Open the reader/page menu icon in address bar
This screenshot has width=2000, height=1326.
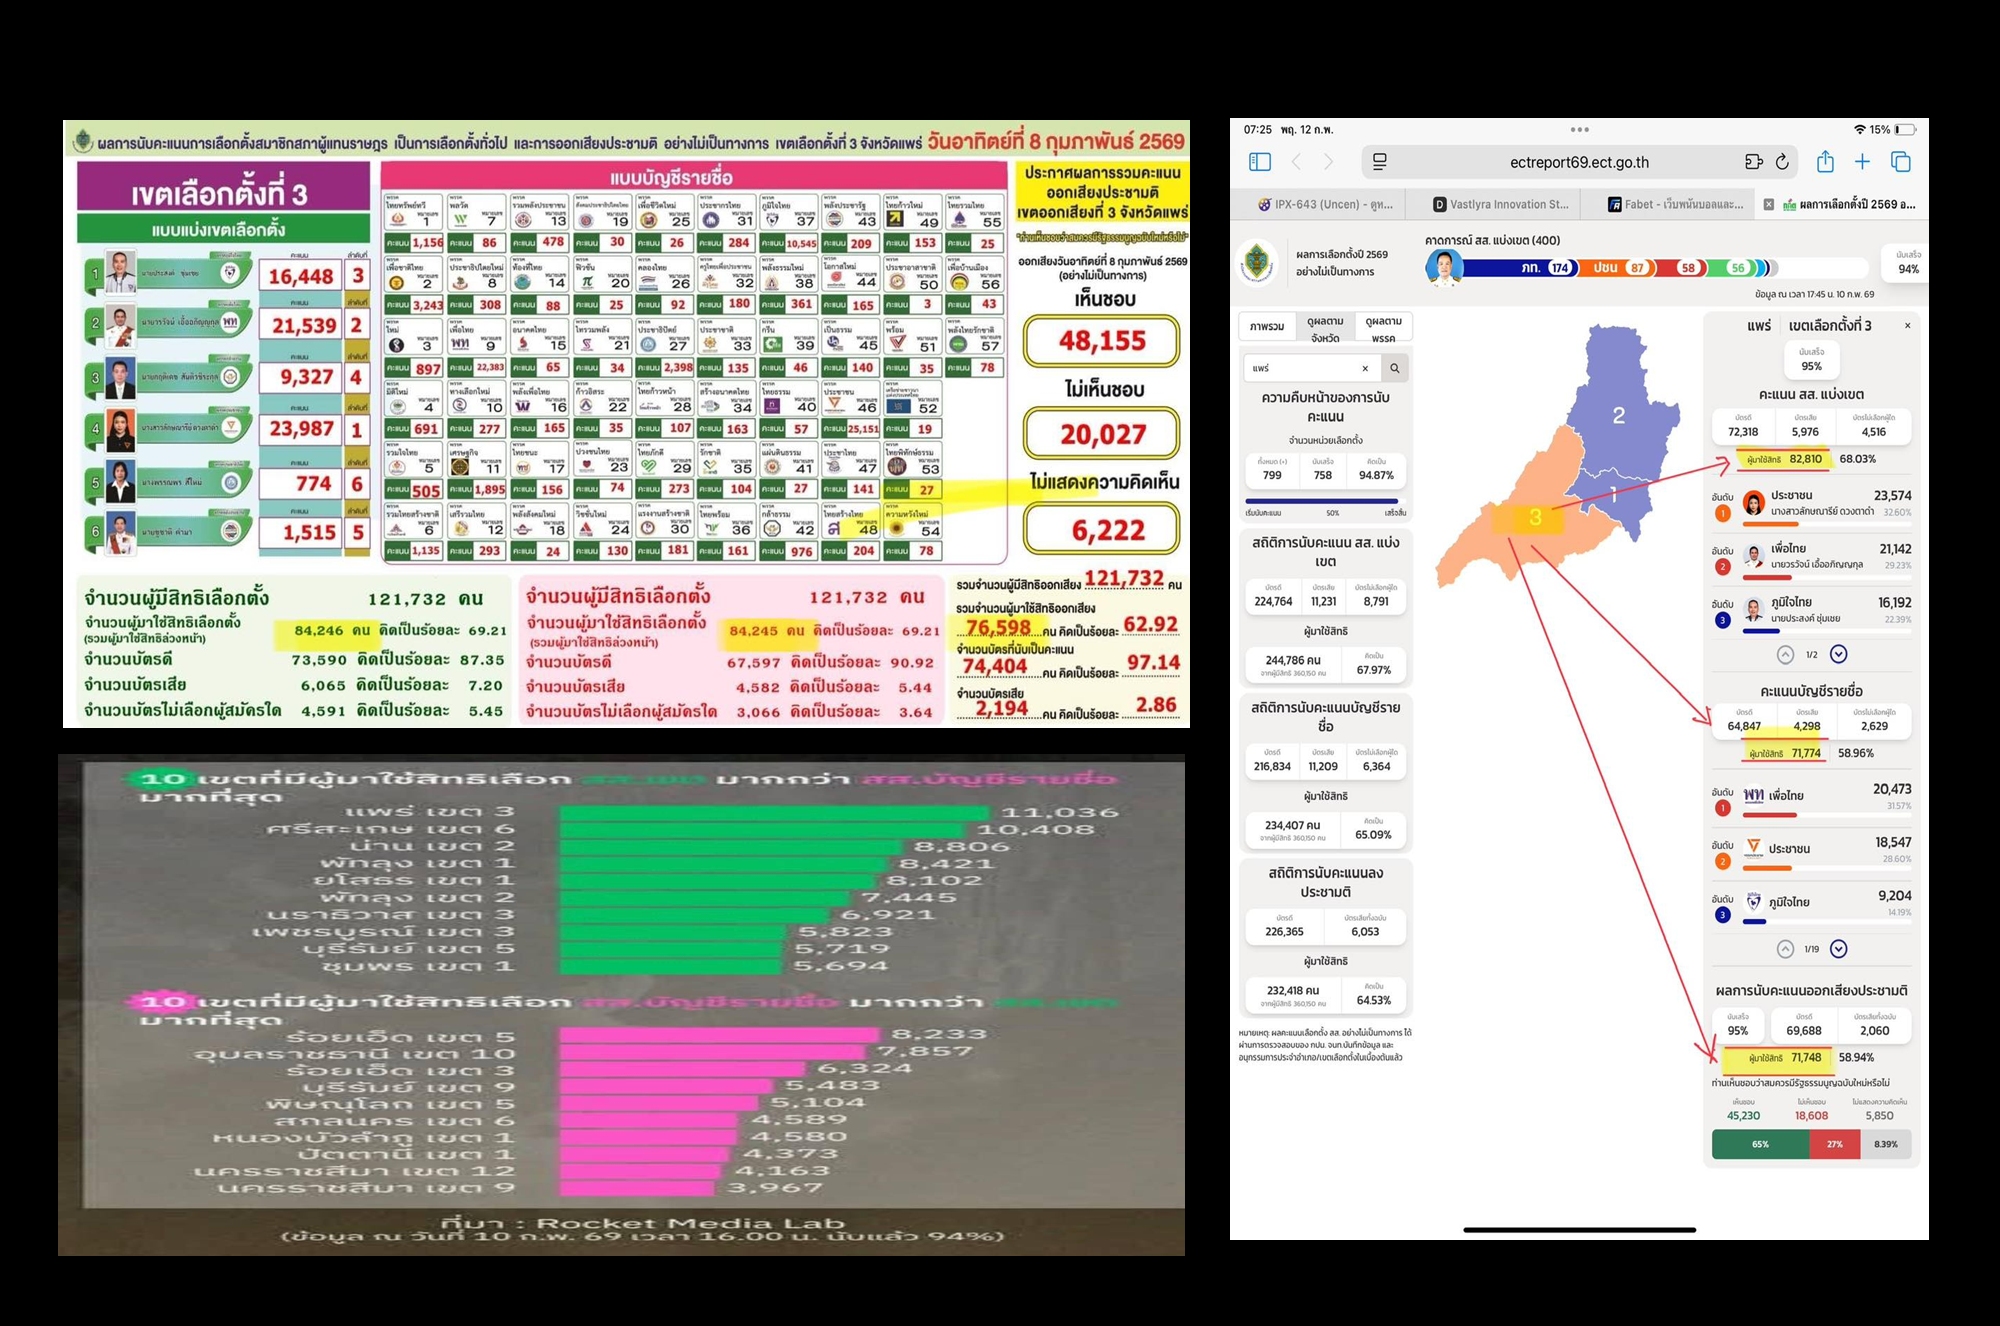(1380, 162)
